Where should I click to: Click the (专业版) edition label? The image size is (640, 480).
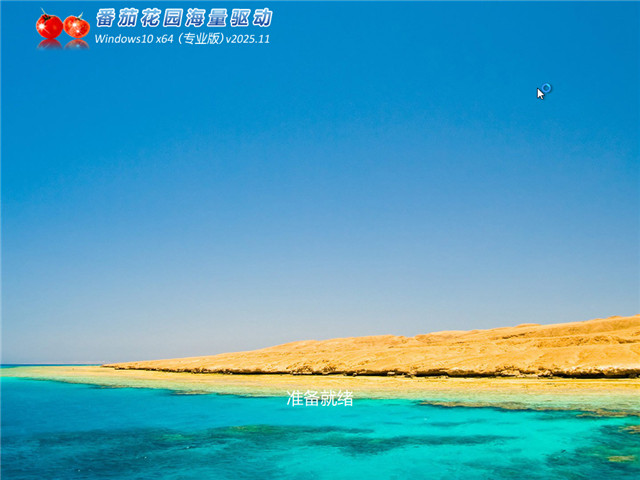coord(199,39)
